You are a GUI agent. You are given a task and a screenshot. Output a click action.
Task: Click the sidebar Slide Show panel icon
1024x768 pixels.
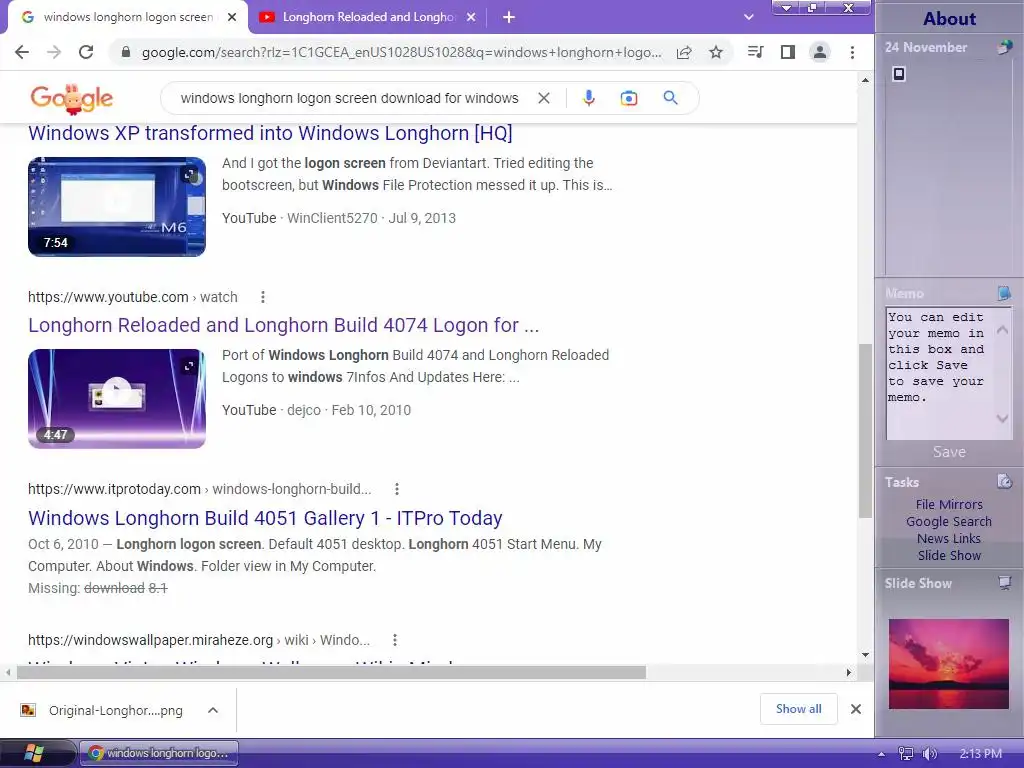tap(1004, 583)
